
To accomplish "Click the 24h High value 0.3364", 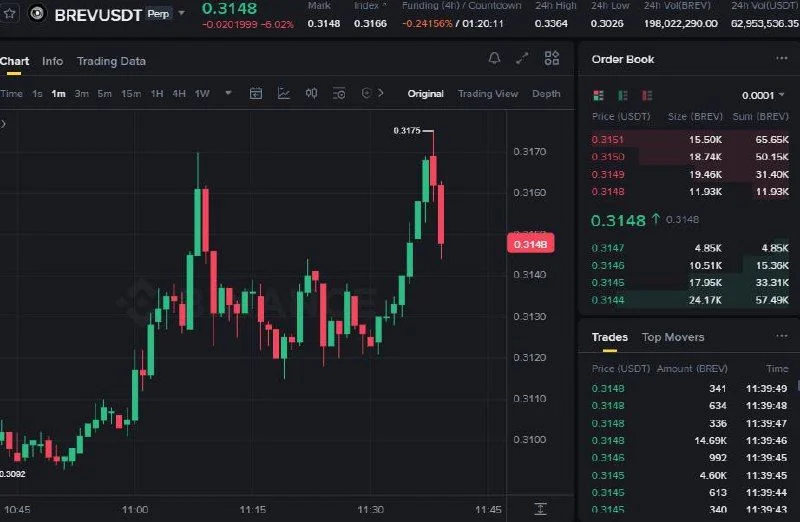I will [551, 23].
